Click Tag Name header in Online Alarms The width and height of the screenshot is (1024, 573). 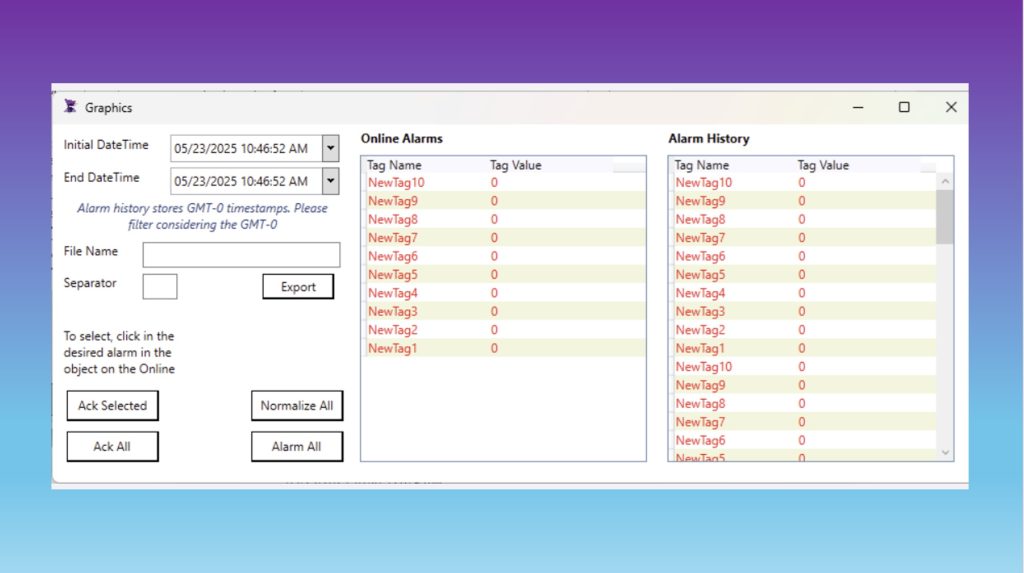click(x=394, y=165)
